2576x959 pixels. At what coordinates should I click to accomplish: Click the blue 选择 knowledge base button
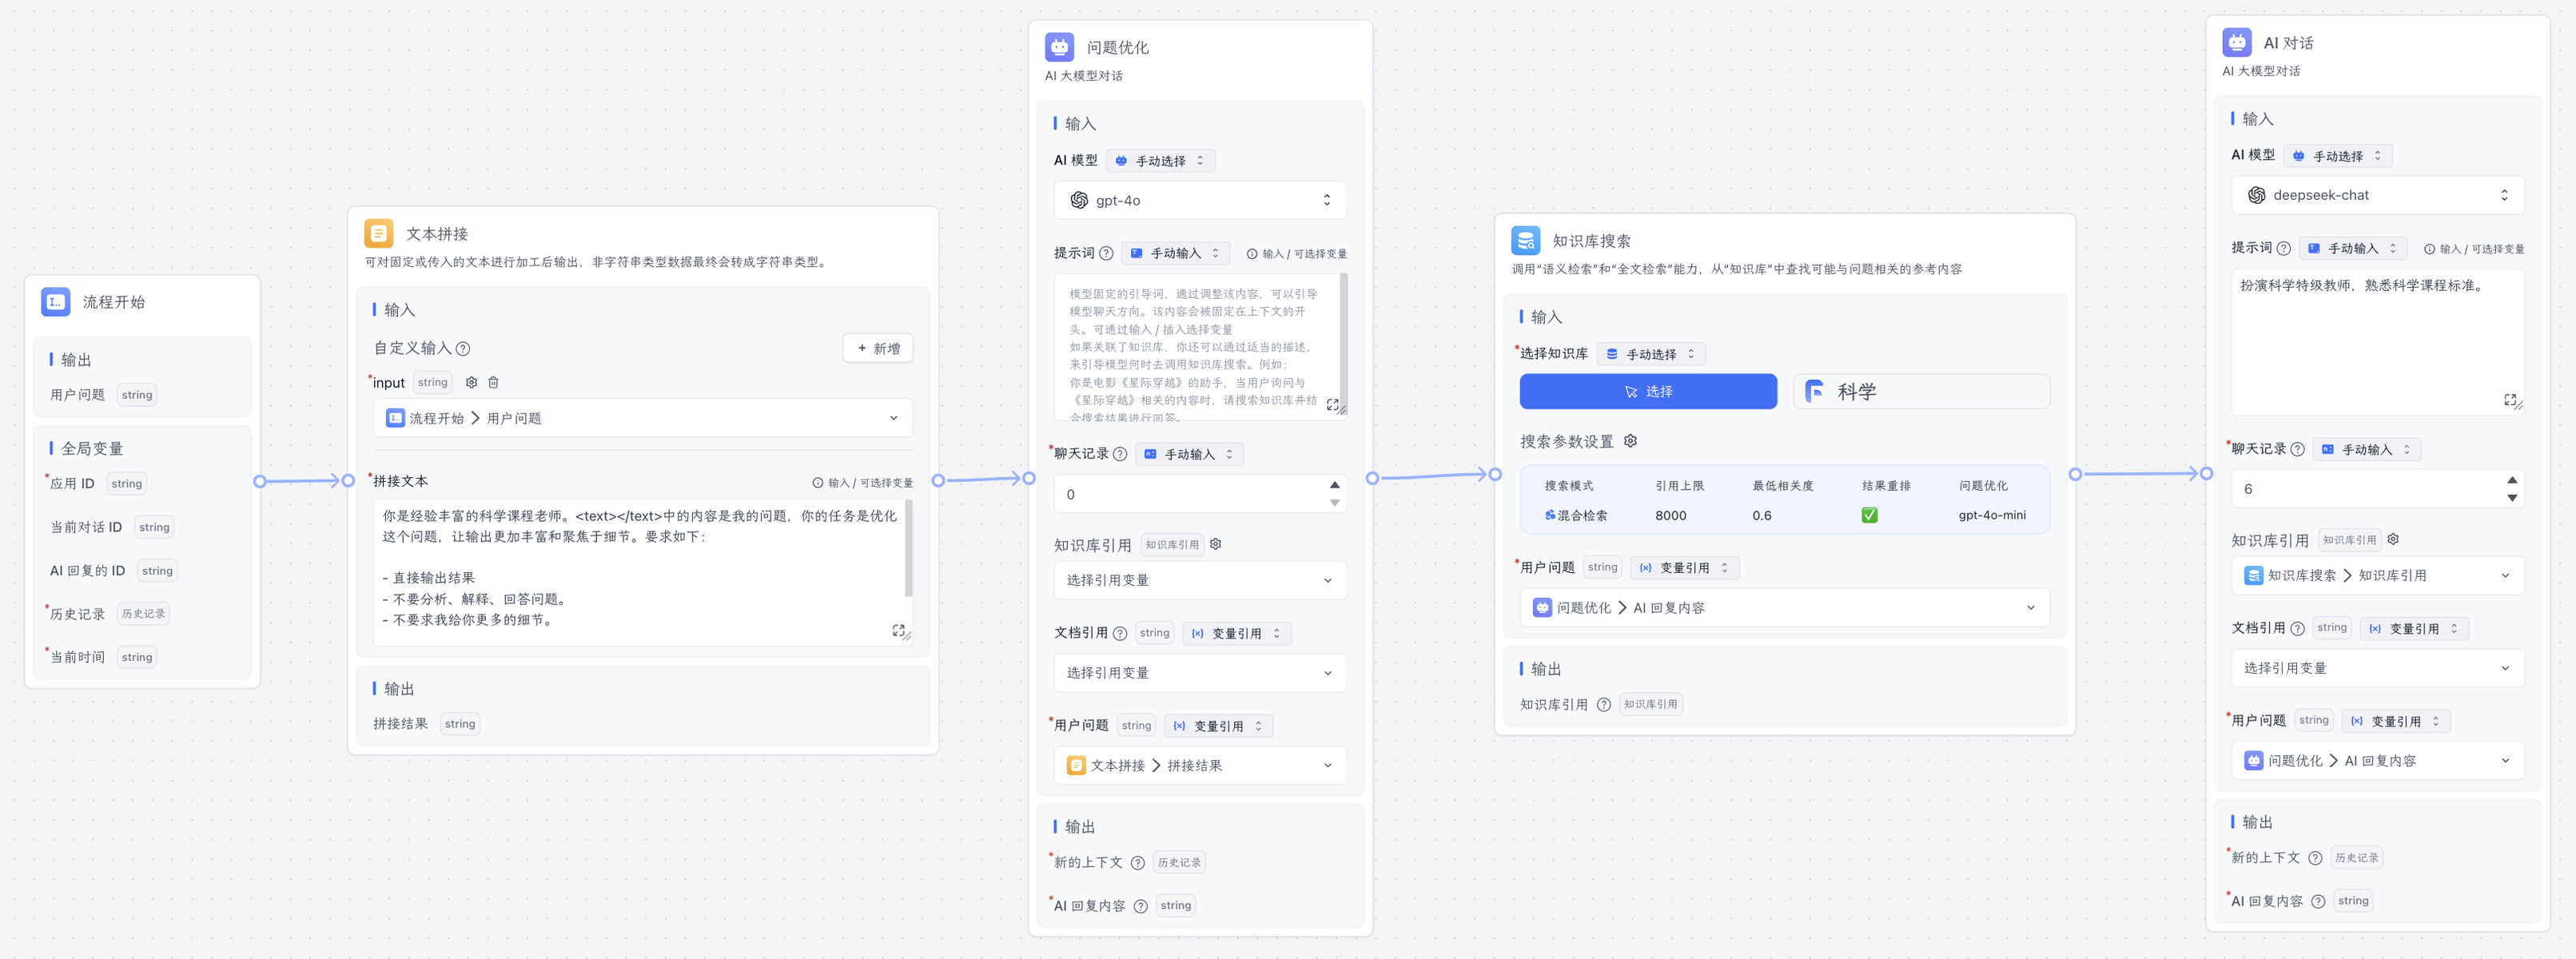coord(1648,391)
